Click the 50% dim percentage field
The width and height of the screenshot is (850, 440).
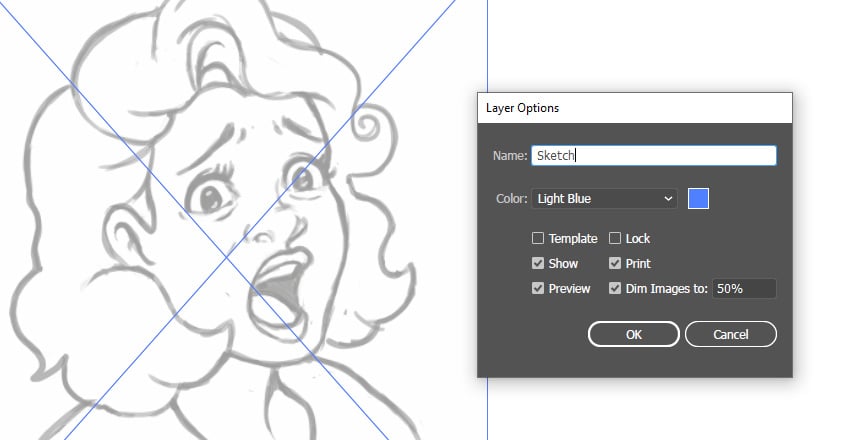click(743, 288)
